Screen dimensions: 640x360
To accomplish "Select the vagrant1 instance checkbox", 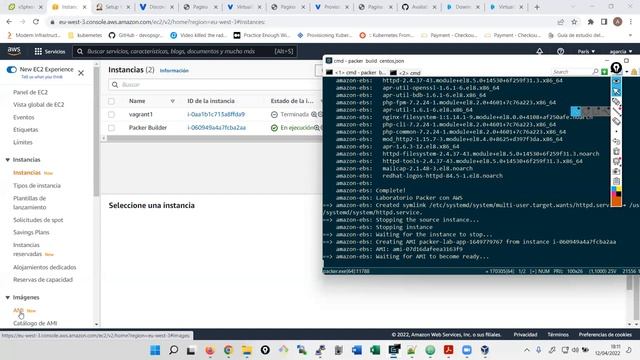I will (x=111, y=114).
